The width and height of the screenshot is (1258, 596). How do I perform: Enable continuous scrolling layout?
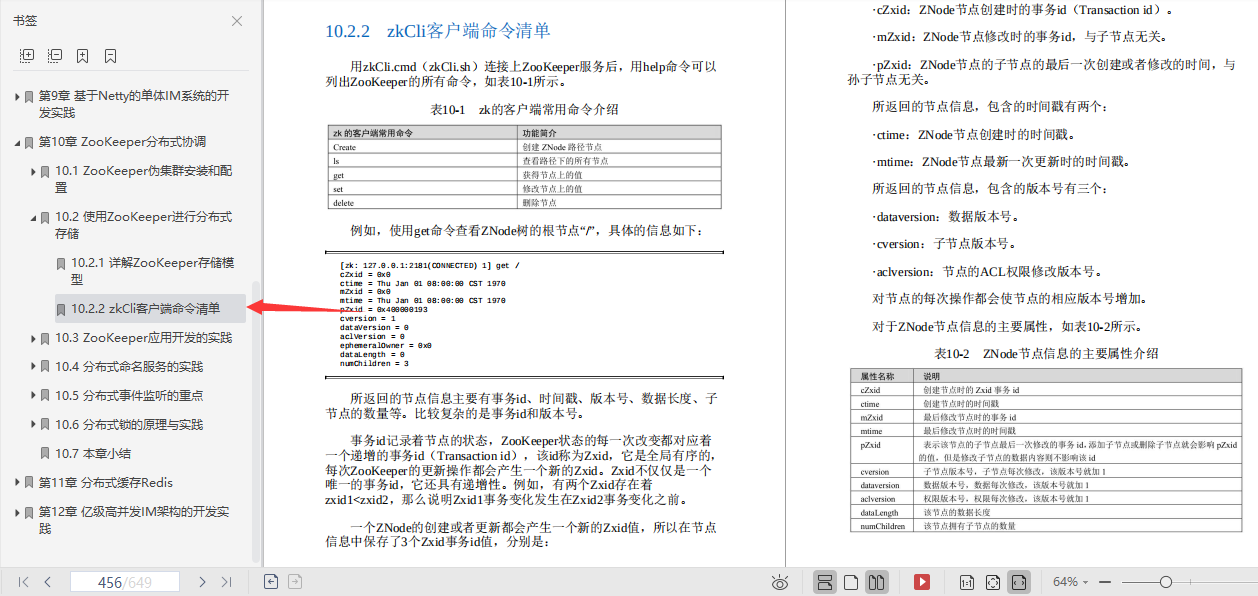pyautogui.click(x=825, y=581)
